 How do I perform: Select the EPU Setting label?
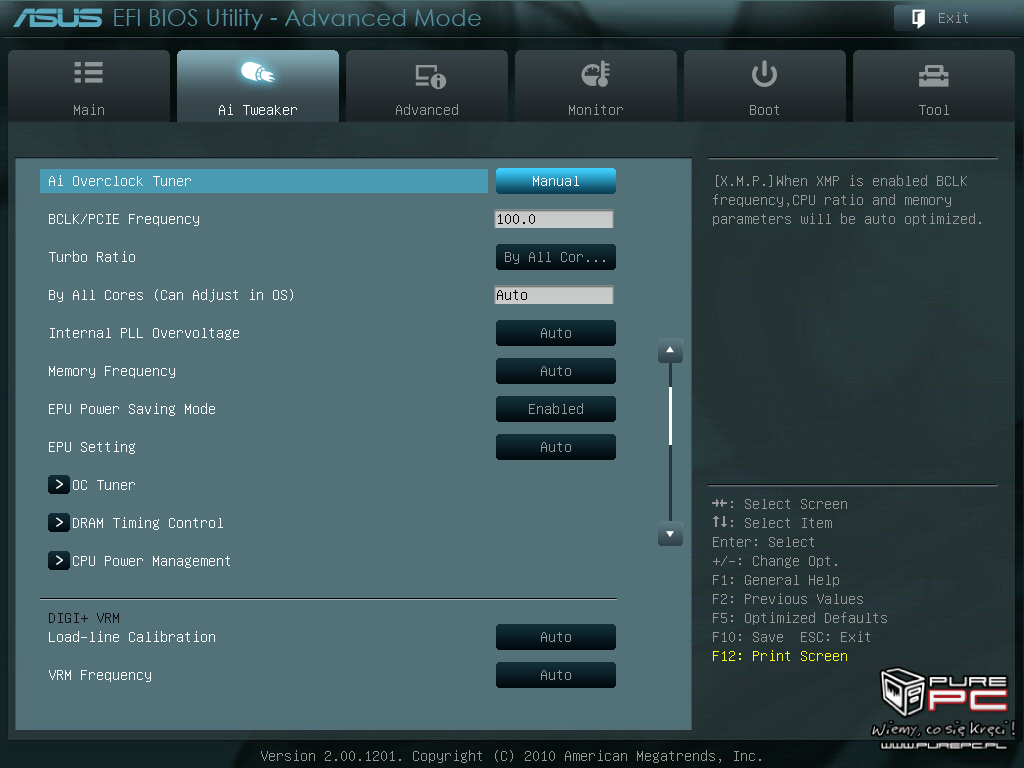[92, 447]
